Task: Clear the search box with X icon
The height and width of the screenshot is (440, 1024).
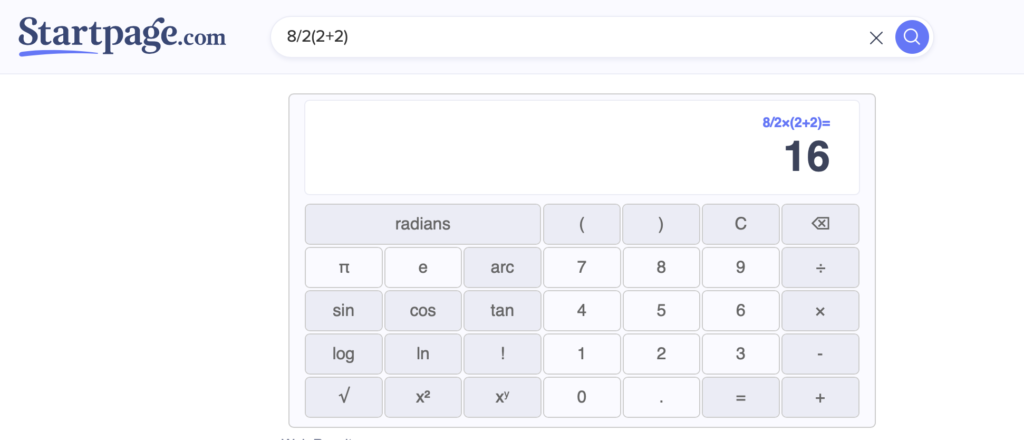Action: coord(876,38)
